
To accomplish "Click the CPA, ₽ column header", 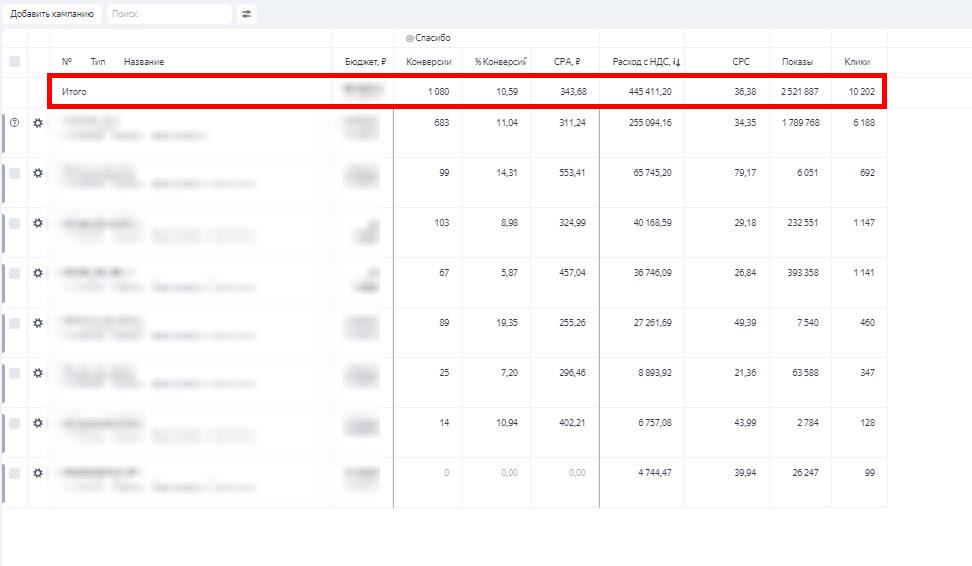I will coord(567,61).
